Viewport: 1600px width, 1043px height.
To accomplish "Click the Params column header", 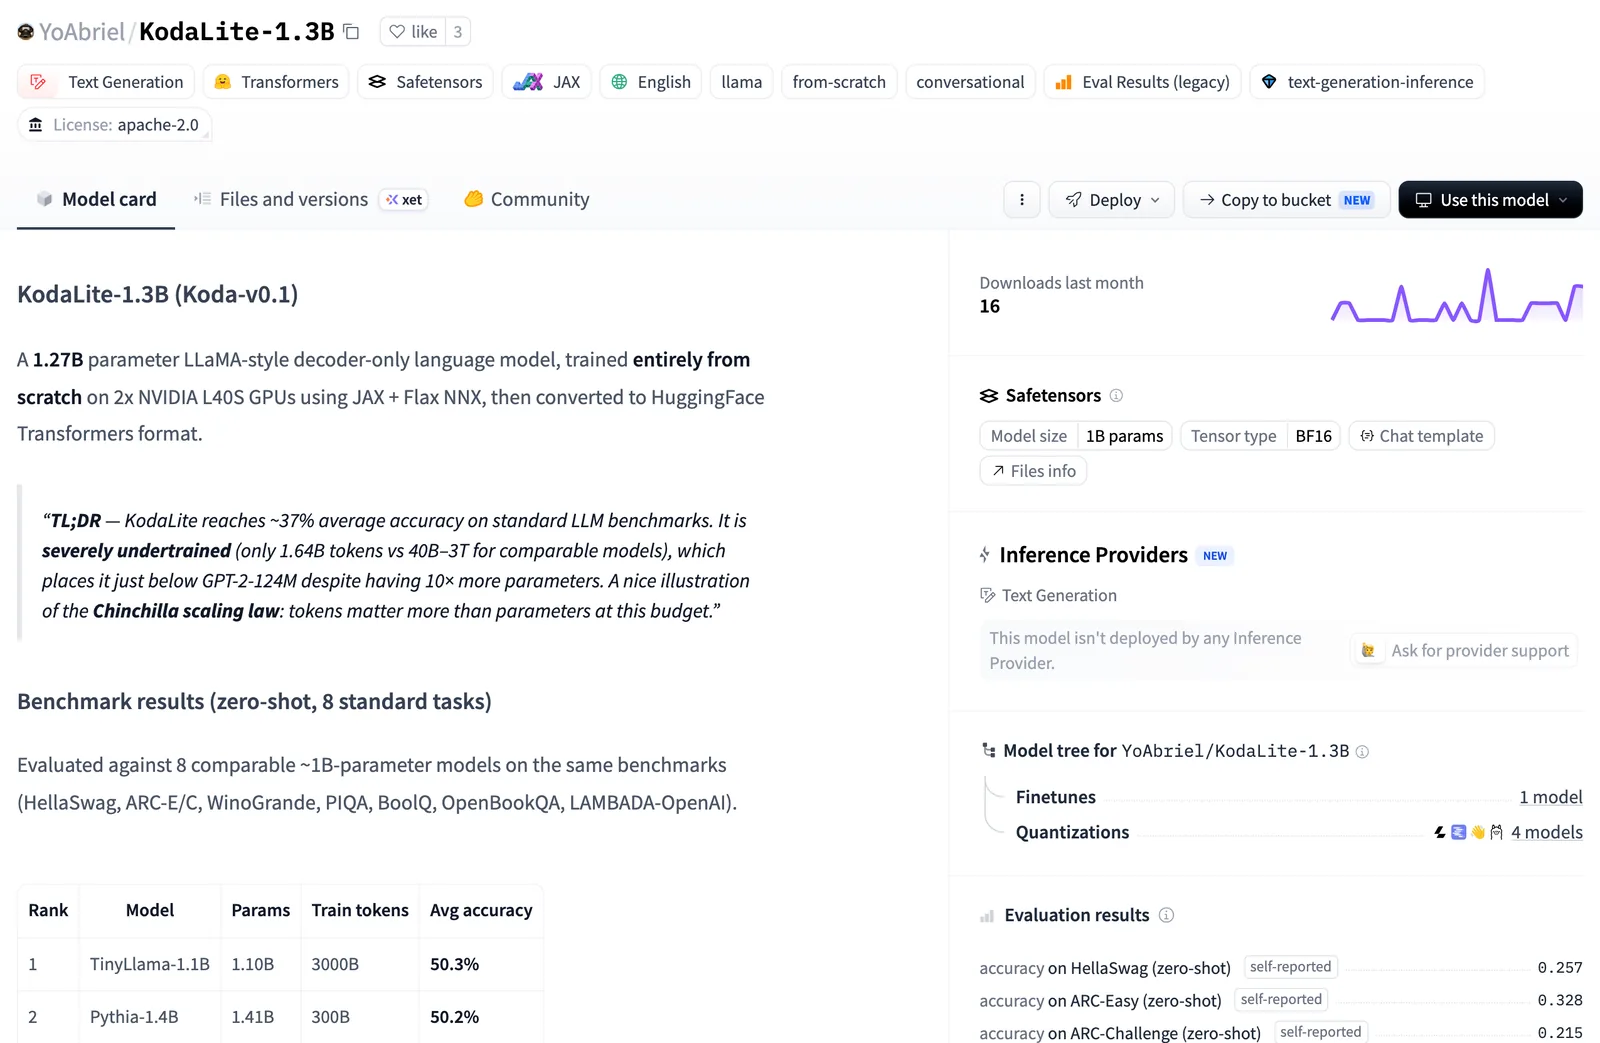I will [260, 910].
